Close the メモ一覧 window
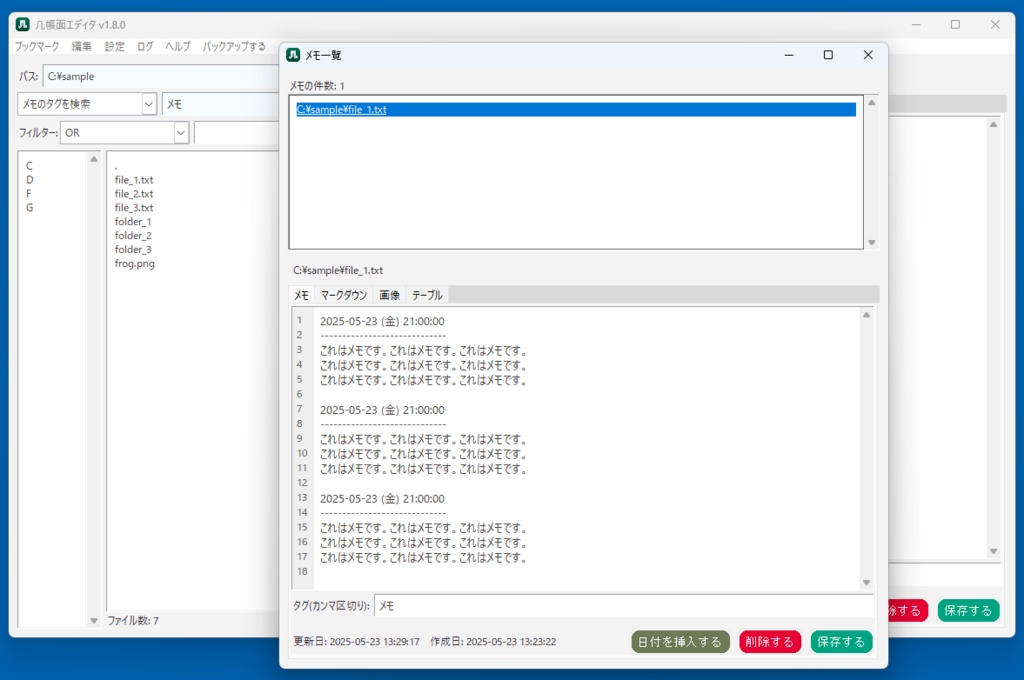Viewport: 1024px width, 680px height. point(868,55)
